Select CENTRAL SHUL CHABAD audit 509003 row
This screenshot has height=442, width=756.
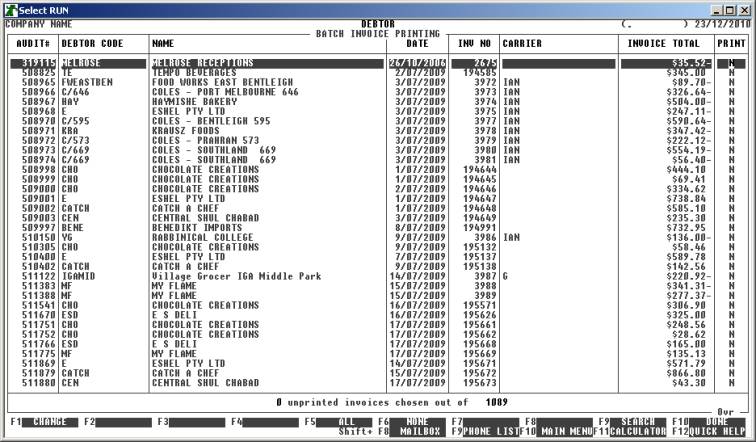(x=378, y=218)
